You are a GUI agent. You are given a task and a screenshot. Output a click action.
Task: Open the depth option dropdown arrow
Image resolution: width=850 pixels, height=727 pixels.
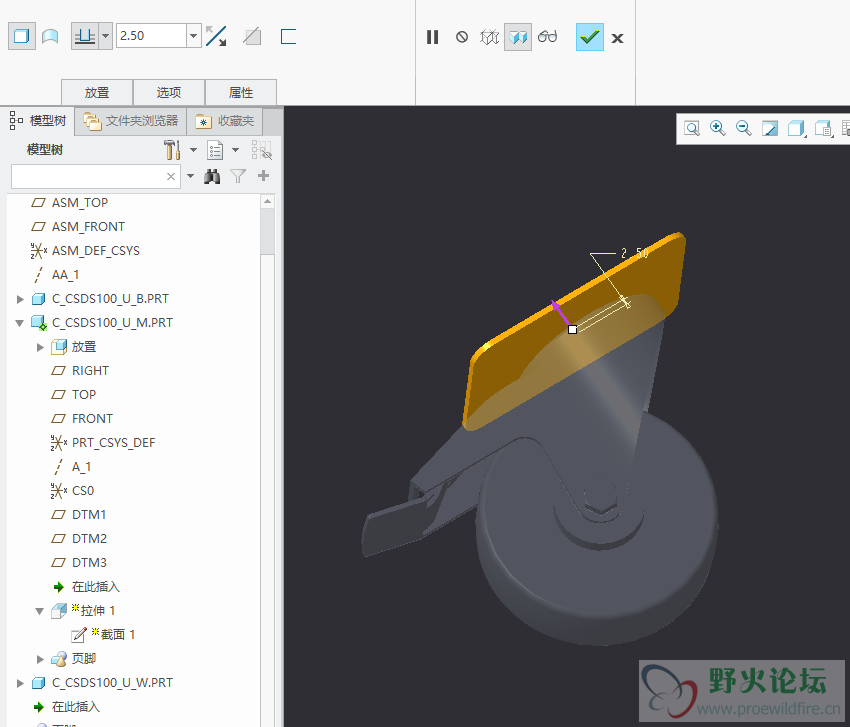pyautogui.click(x=106, y=36)
